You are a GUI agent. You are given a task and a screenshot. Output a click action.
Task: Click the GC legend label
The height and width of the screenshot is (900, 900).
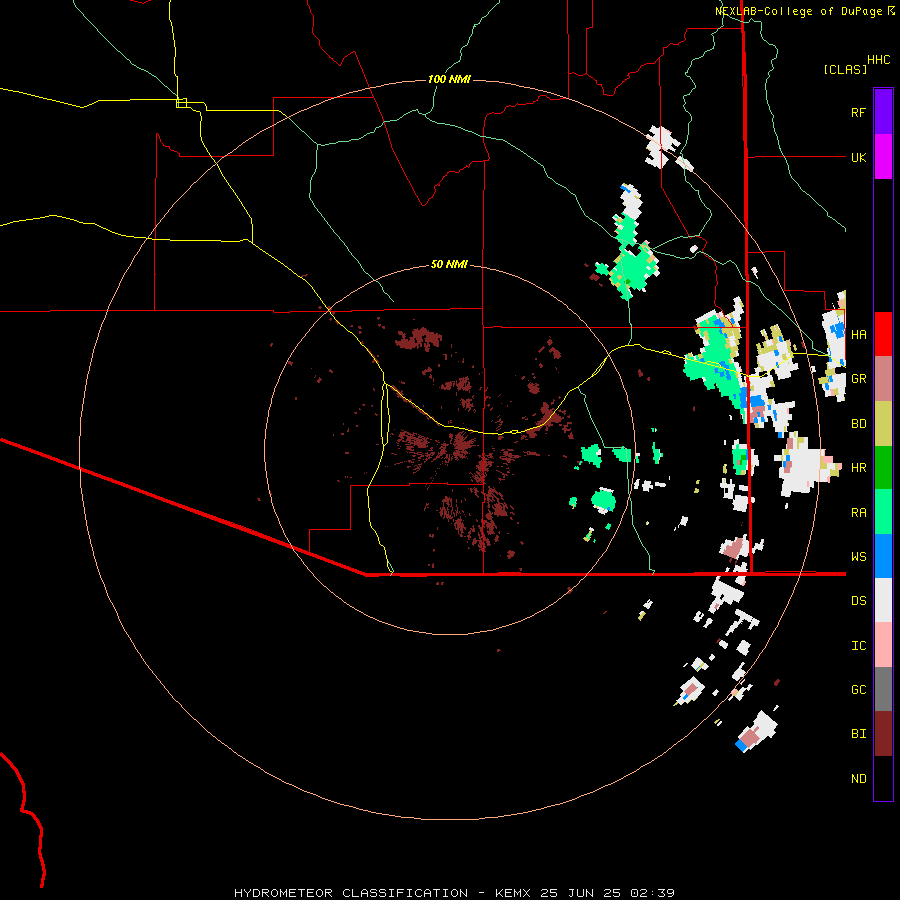click(858, 689)
